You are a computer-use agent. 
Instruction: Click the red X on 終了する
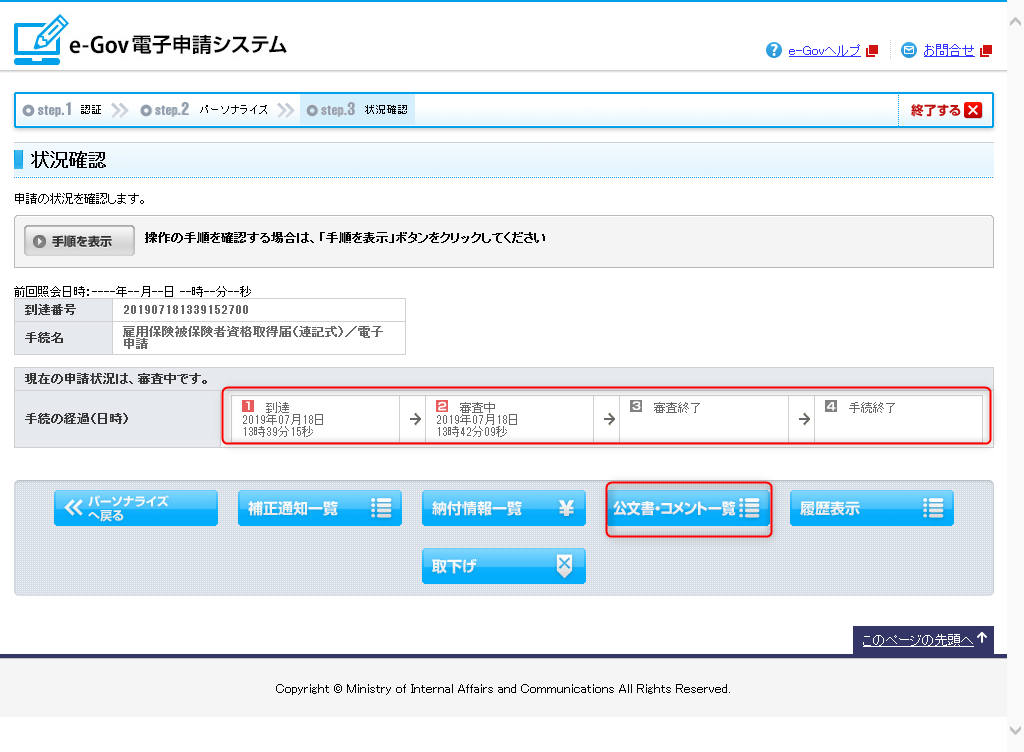point(973,111)
